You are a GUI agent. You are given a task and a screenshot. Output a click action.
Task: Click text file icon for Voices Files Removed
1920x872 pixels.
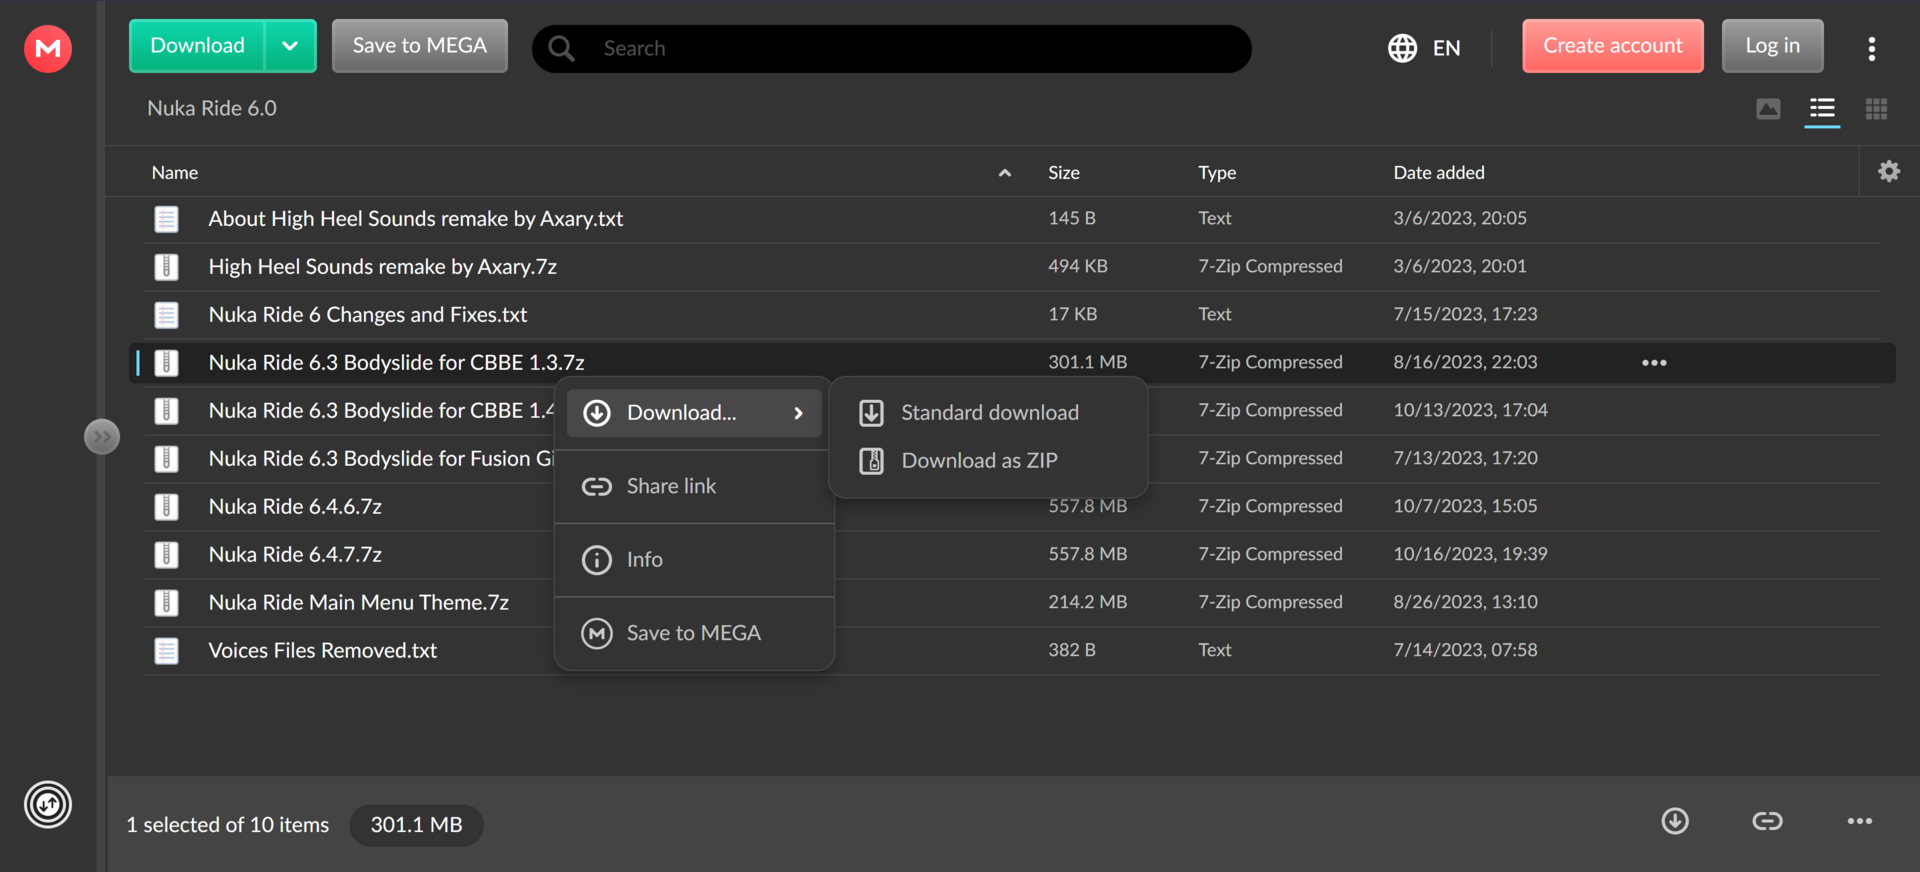(x=166, y=651)
